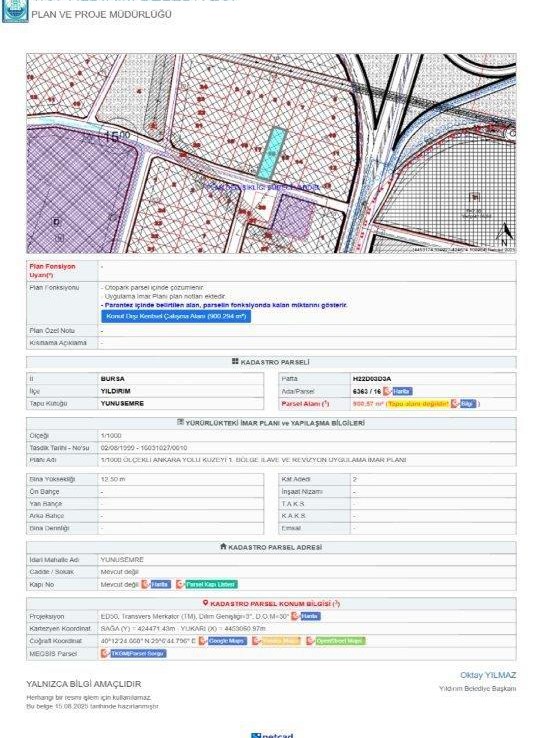Screen dimensions: 543x738
Task: Select the Tasdik Tarihi - No'su value
Action: [144, 448]
